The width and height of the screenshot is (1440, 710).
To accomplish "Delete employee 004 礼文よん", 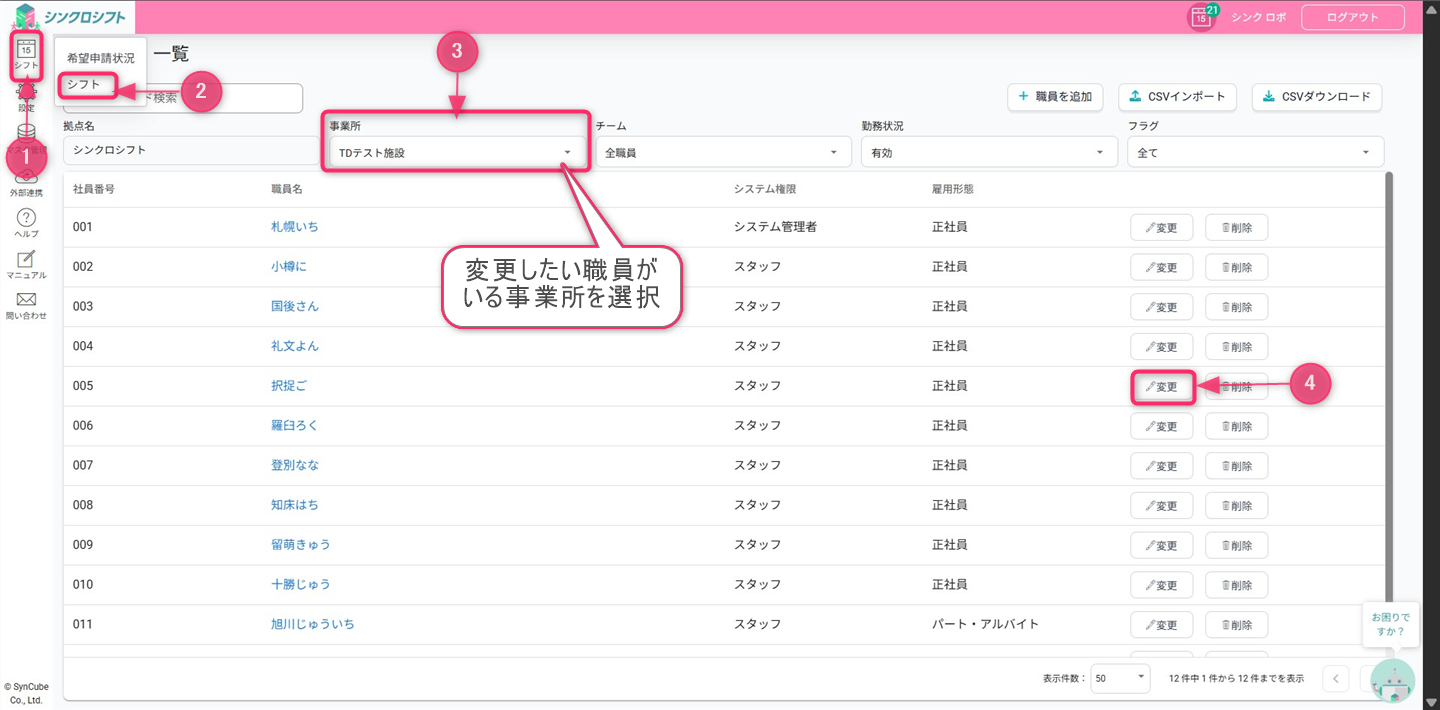I will click(1236, 347).
